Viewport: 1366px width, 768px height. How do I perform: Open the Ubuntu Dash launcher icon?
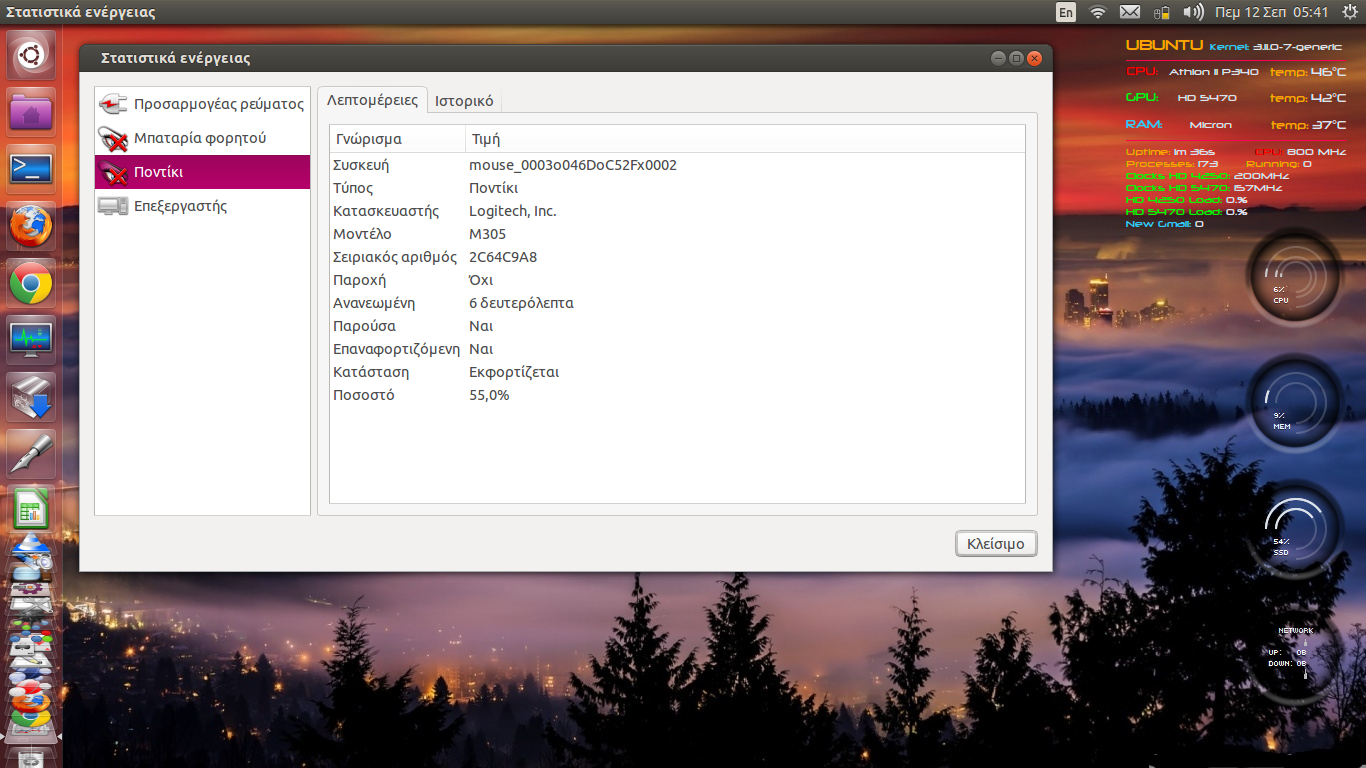point(31,55)
